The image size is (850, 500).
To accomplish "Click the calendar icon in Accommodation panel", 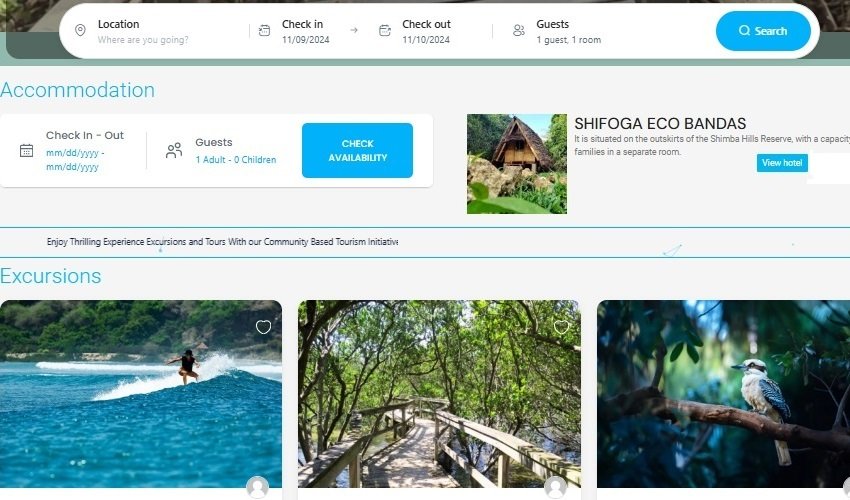I will pyautogui.click(x=27, y=151).
